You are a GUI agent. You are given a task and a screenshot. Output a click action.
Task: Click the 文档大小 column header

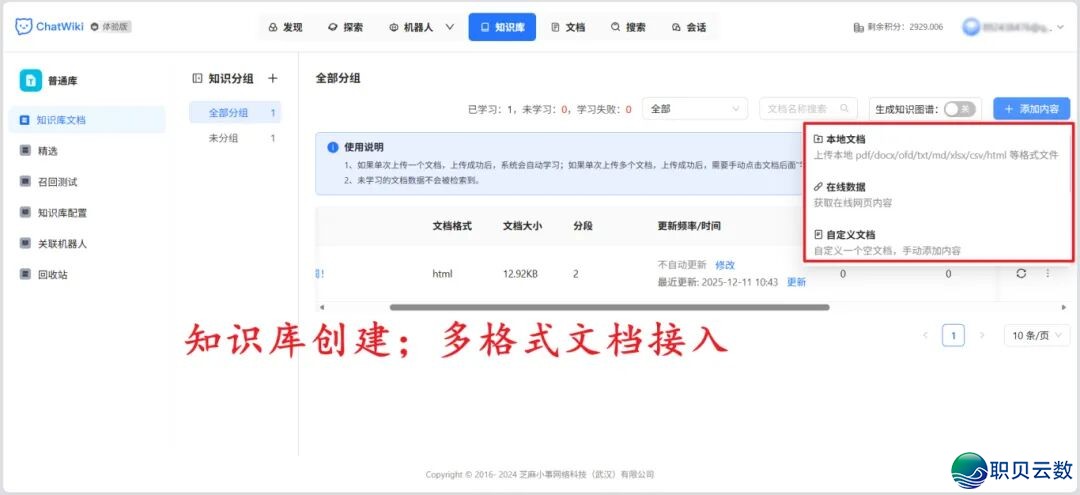523,226
